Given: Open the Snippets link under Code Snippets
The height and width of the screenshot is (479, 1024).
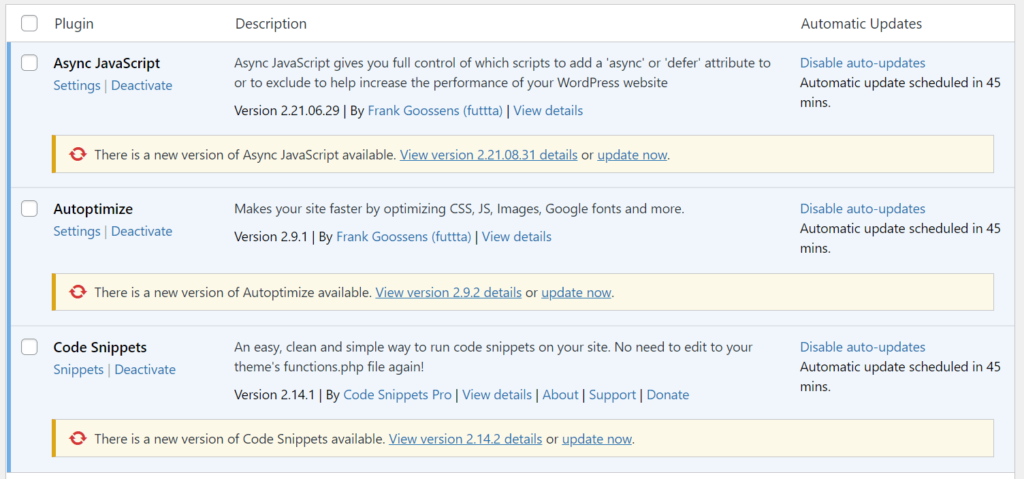Looking at the screenshot, I should point(78,370).
